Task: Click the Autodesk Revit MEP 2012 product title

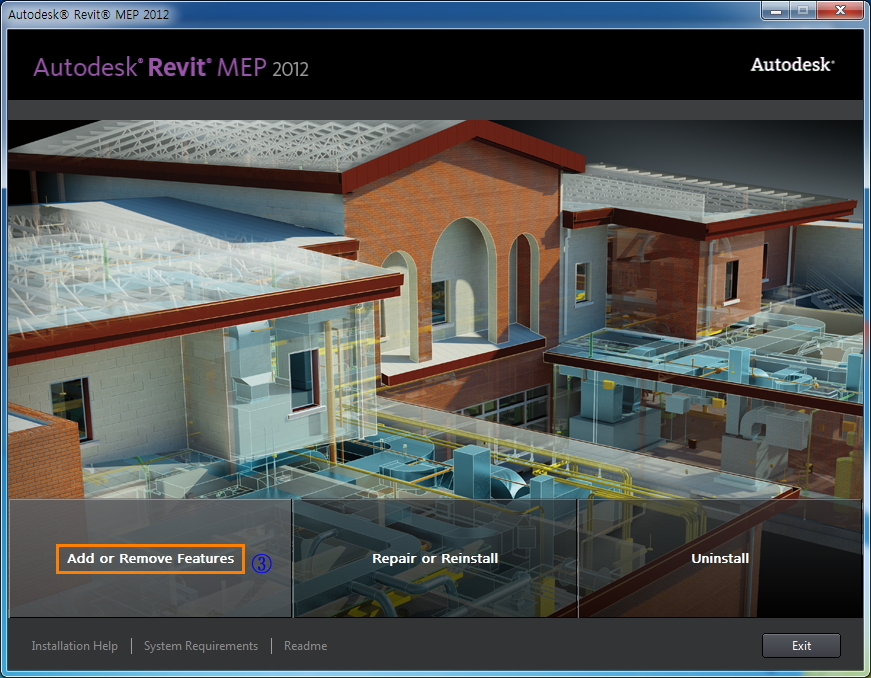Action: (171, 68)
